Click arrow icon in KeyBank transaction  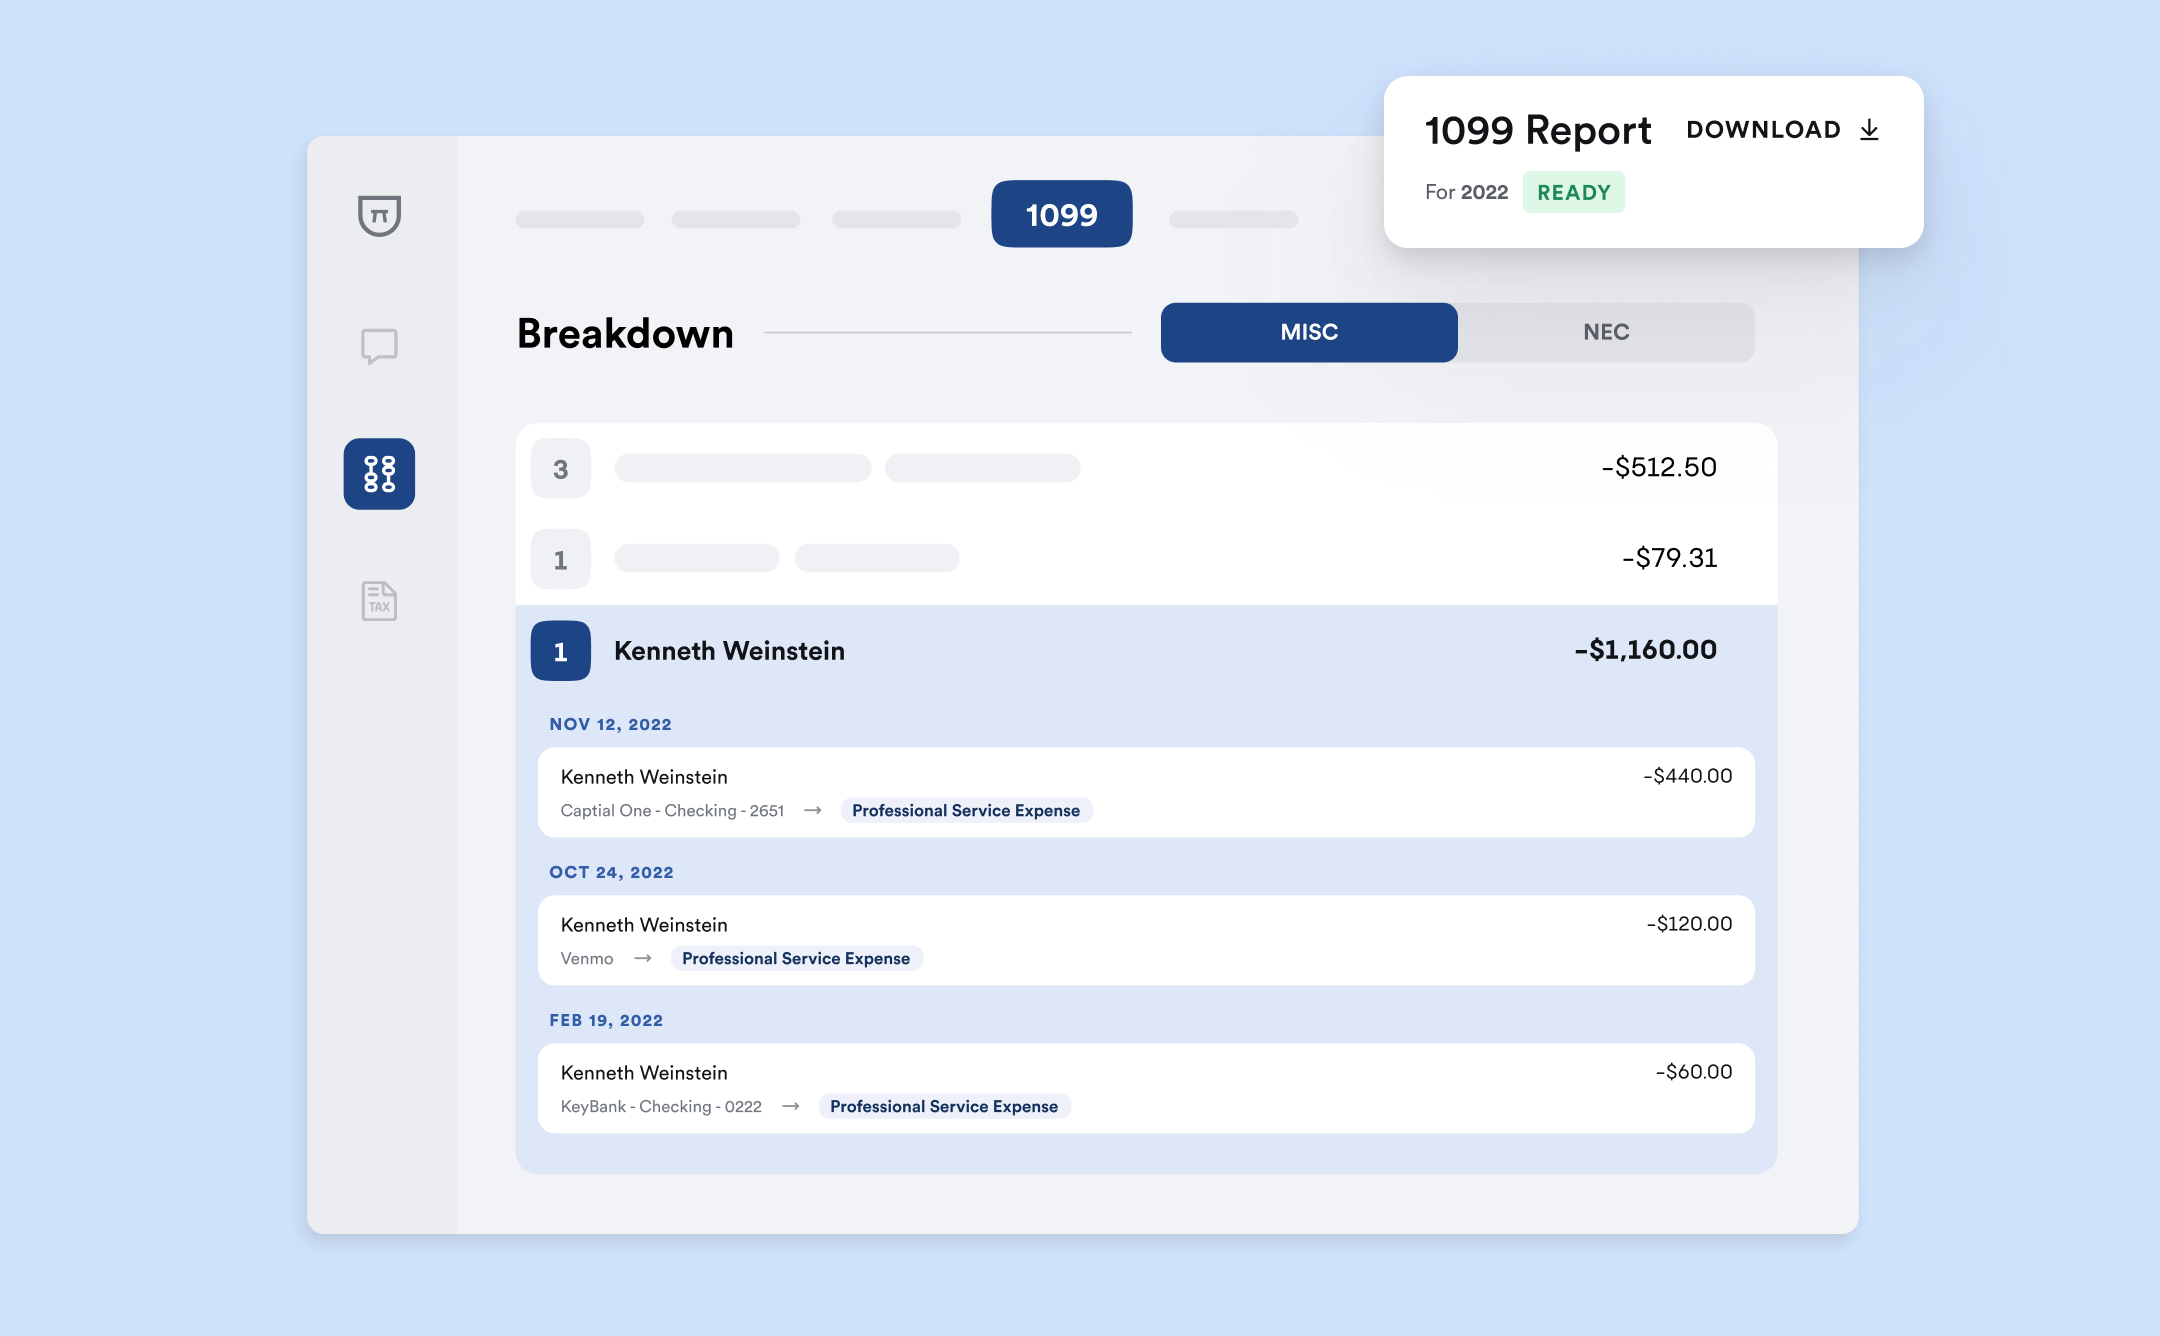[x=791, y=1107]
